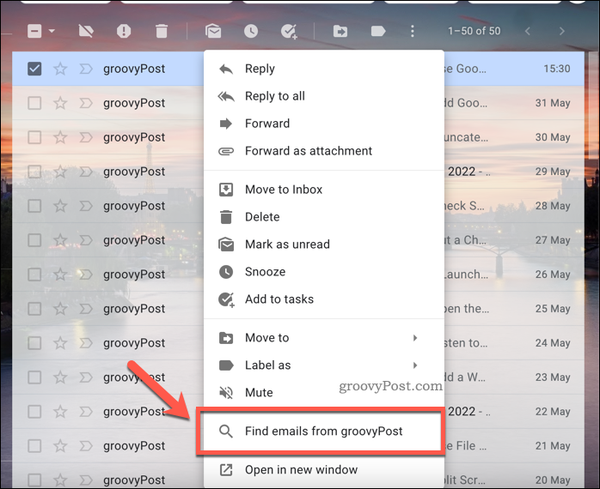Select the 25 May email checkbox

(x=34, y=308)
